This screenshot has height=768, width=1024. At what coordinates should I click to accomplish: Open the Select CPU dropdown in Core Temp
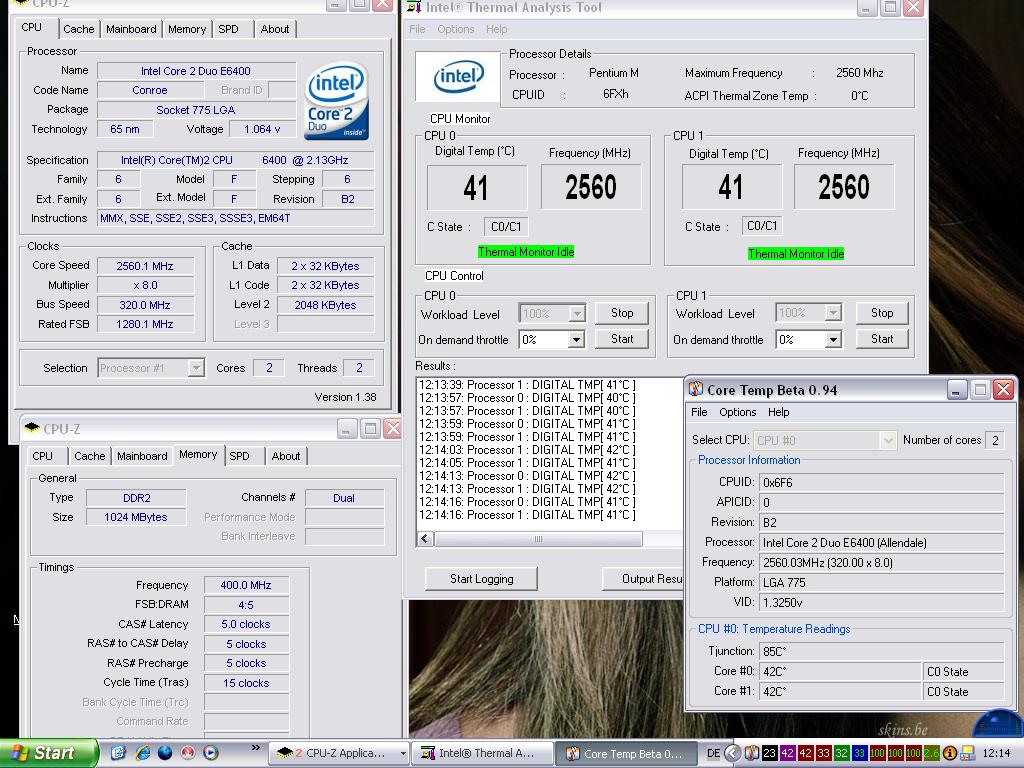pyautogui.click(x=888, y=440)
